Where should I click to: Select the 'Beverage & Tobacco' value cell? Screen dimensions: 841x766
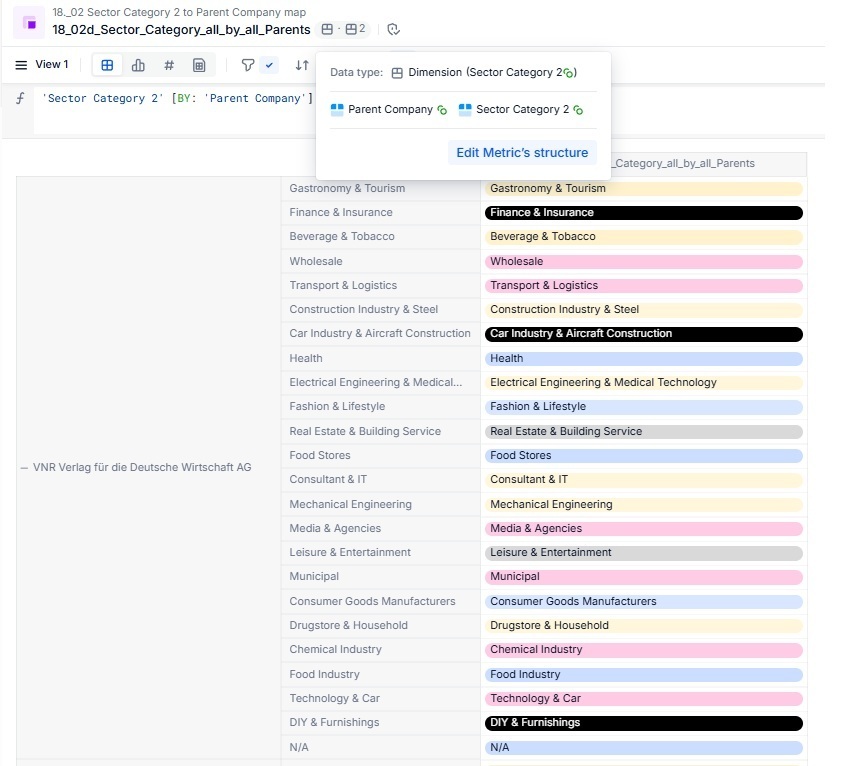click(644, 237)
